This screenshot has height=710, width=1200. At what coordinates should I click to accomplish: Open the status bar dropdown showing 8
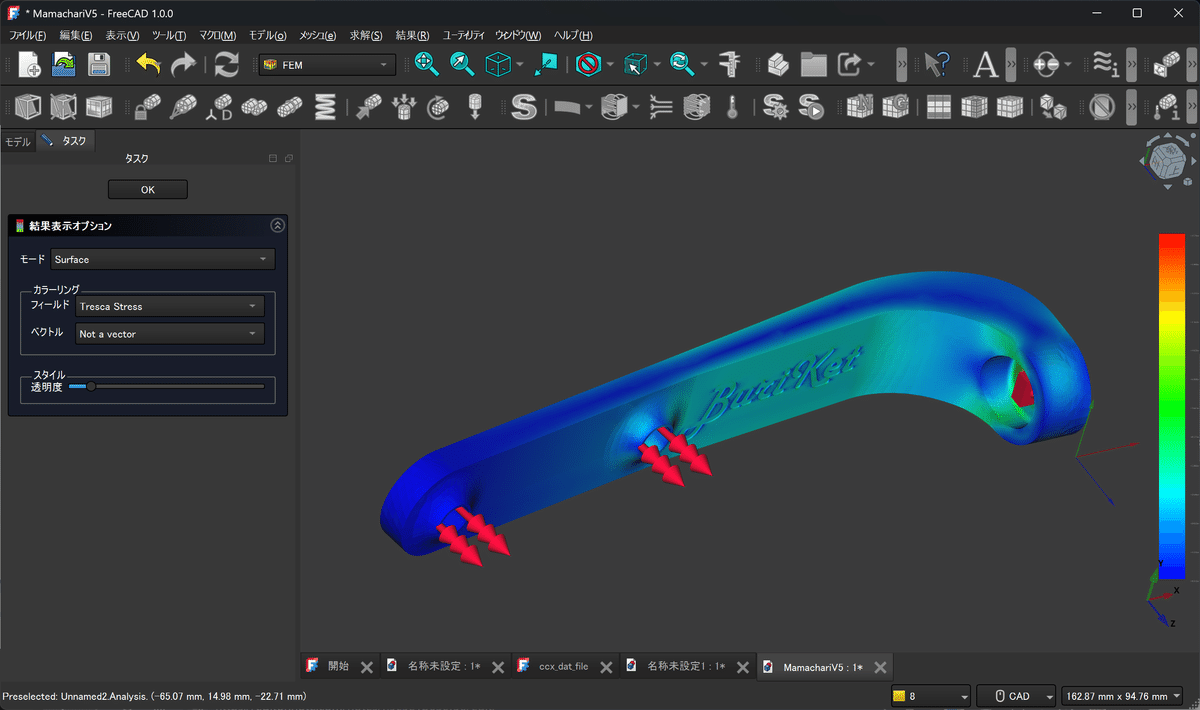(x=930, y=696)
